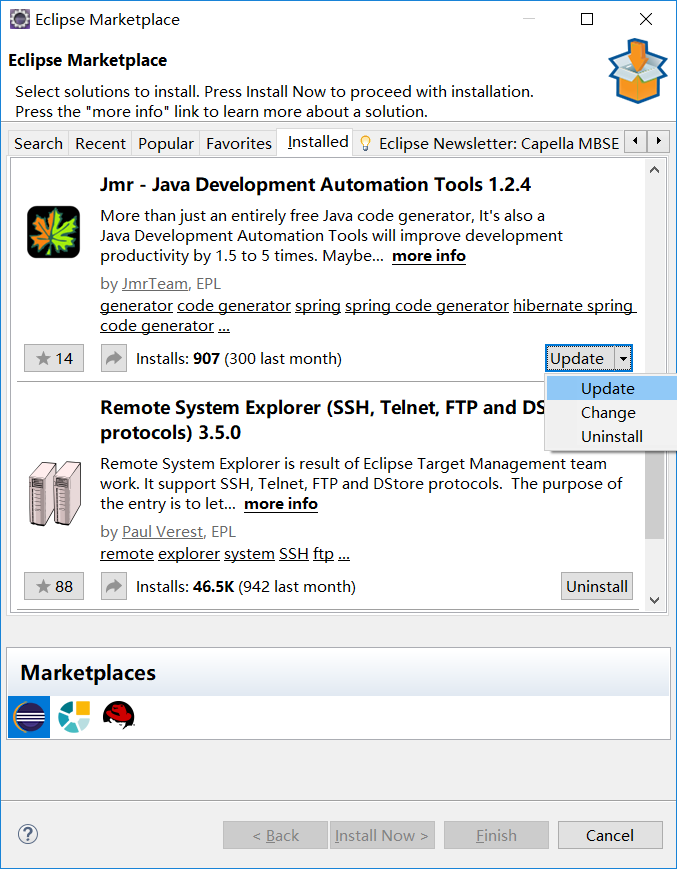Viewport: 677px width, 869px height.
Task: Maximize the Eclipse Marketplace window
Action: 587,19
